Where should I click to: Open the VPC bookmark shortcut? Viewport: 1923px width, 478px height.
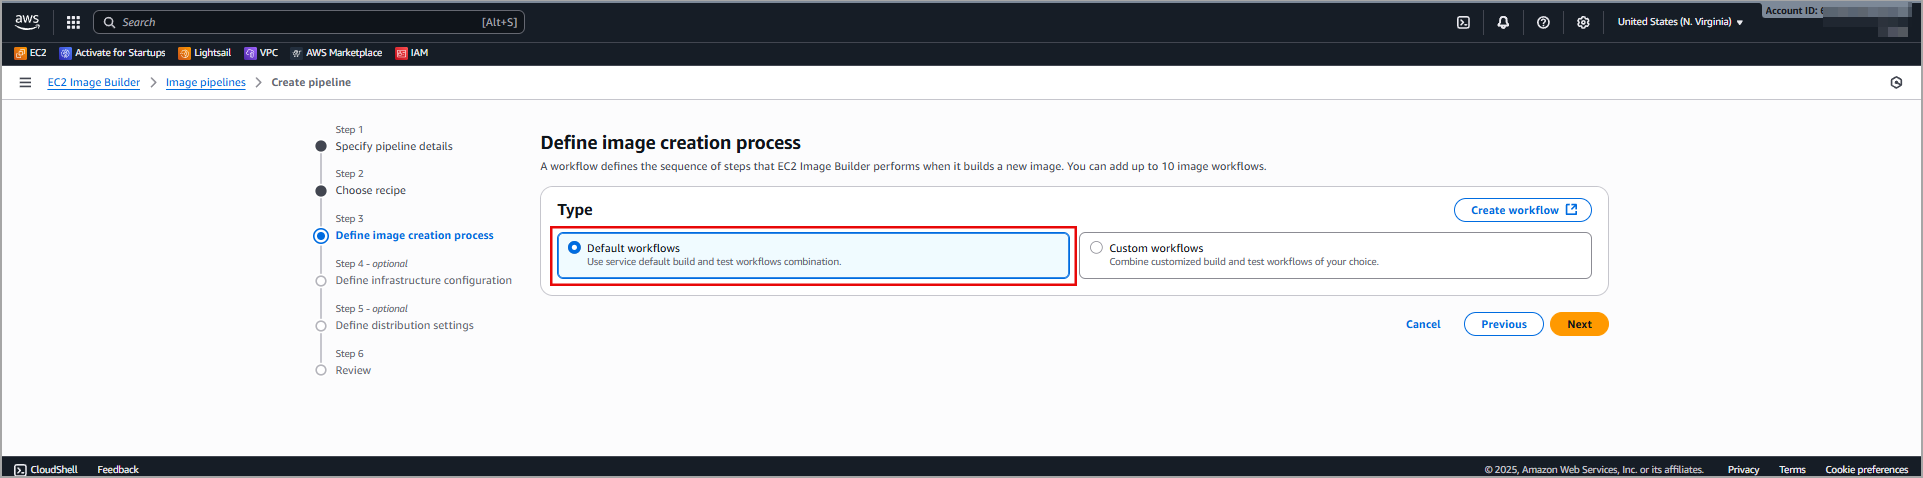click(x=261, y=53)
